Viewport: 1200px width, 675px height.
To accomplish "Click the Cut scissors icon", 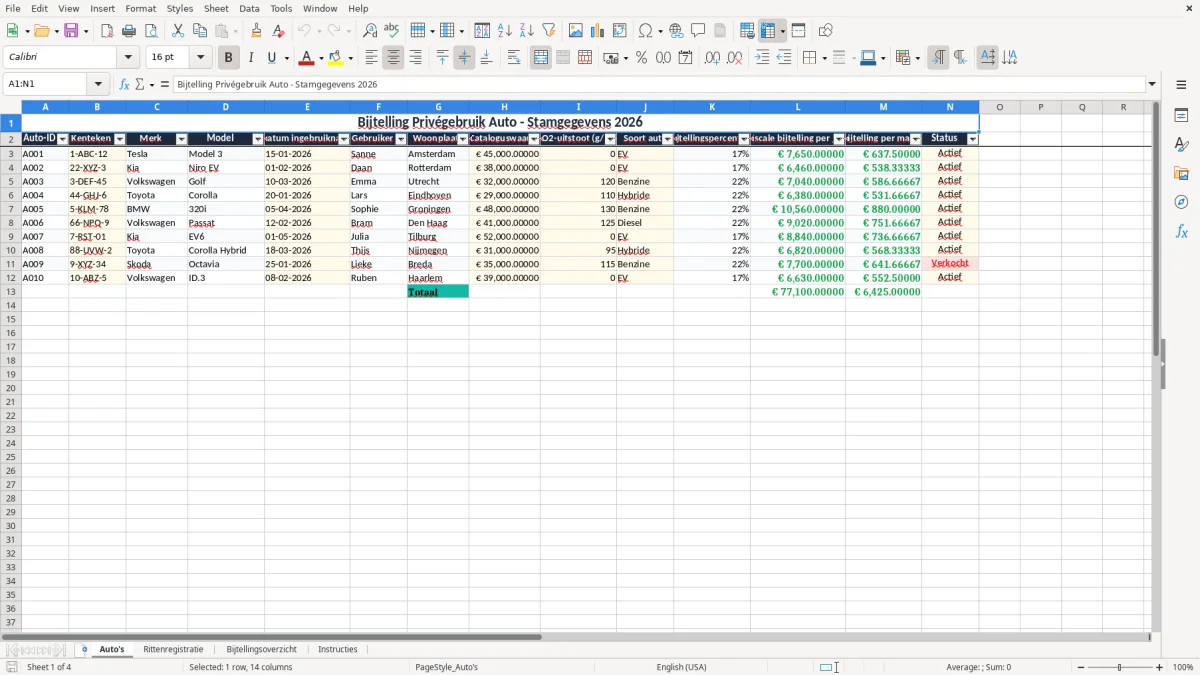I will 178,31.
